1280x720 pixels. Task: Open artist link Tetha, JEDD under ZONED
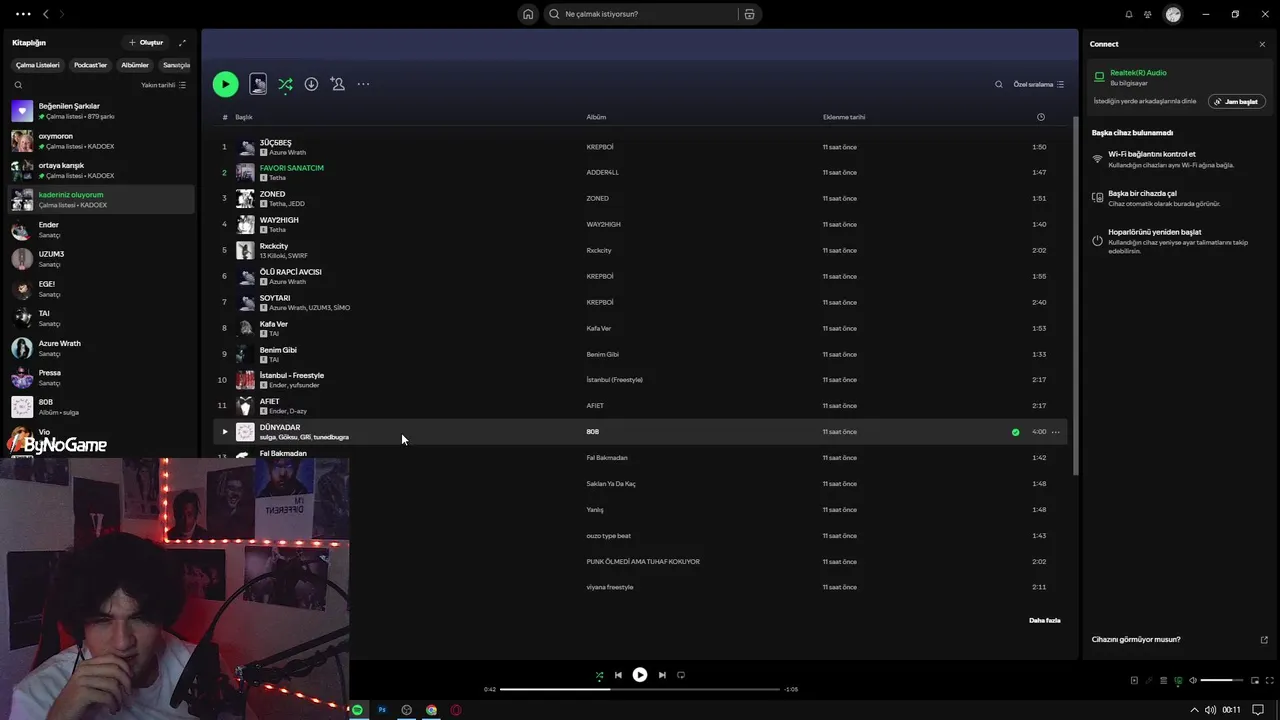286,204
